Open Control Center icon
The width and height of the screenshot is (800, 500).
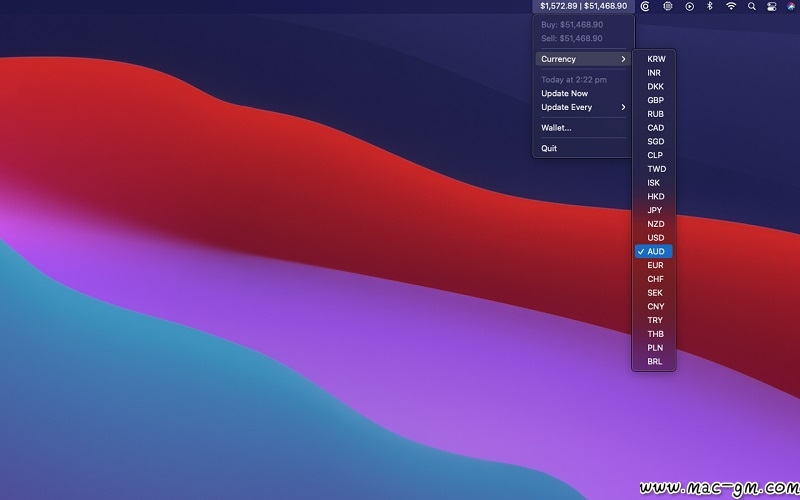click(x=771, y=6)
